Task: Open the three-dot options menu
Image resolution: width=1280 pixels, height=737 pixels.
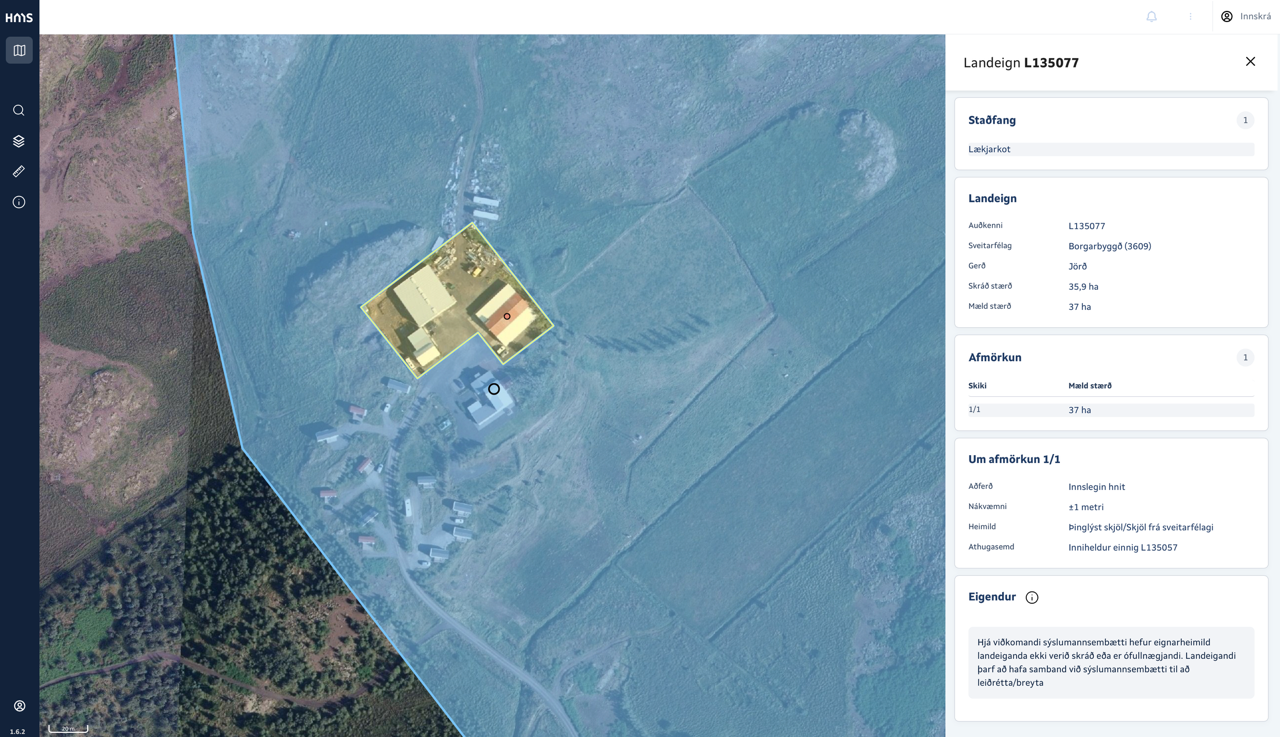Action: pos(1190,16)
